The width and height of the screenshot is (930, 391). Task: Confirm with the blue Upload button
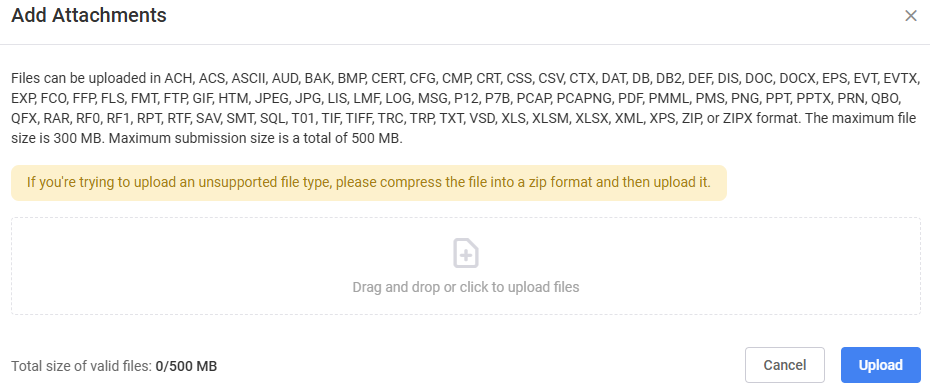click(x=880, y=365)
